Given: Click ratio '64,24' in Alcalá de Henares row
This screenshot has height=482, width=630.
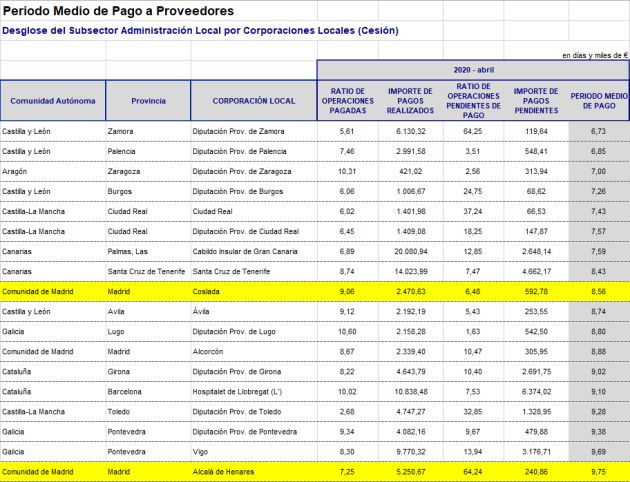Looking at the screenshot, I should click(473, 472).
